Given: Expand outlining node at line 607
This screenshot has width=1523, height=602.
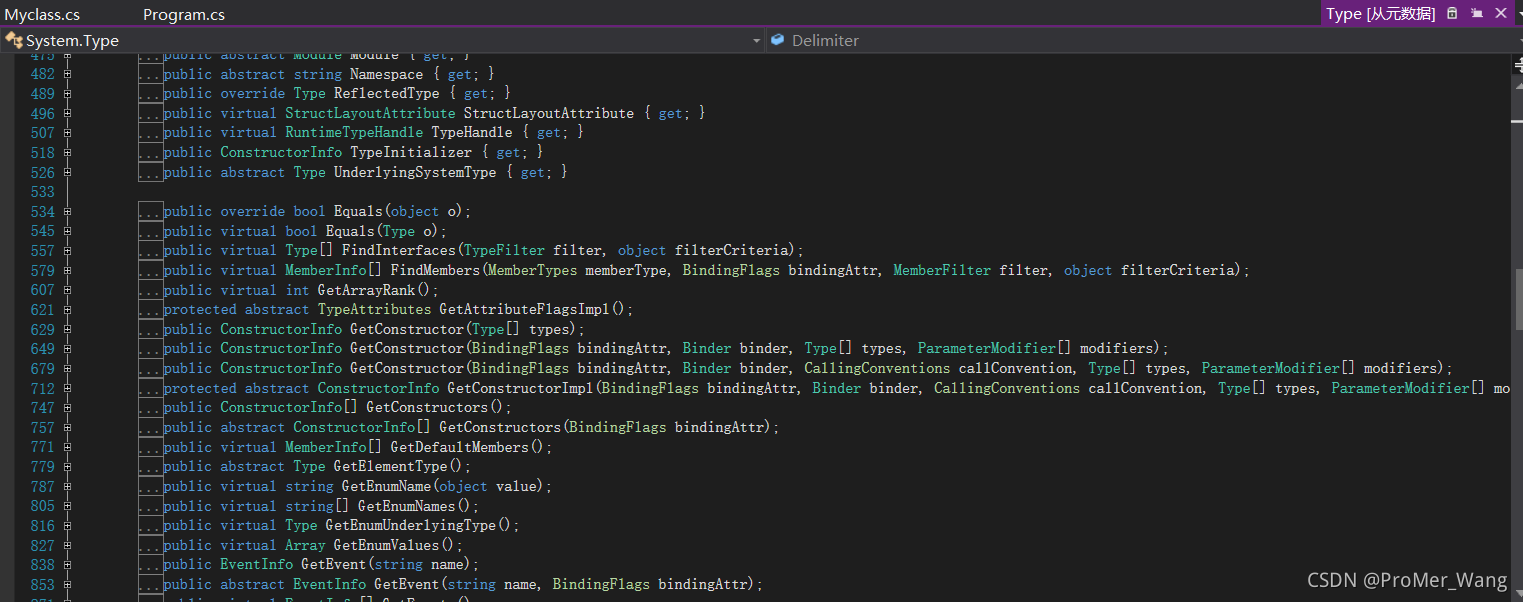Looking at the screenshot, I should pyautogui.click(x=67, y=290).
